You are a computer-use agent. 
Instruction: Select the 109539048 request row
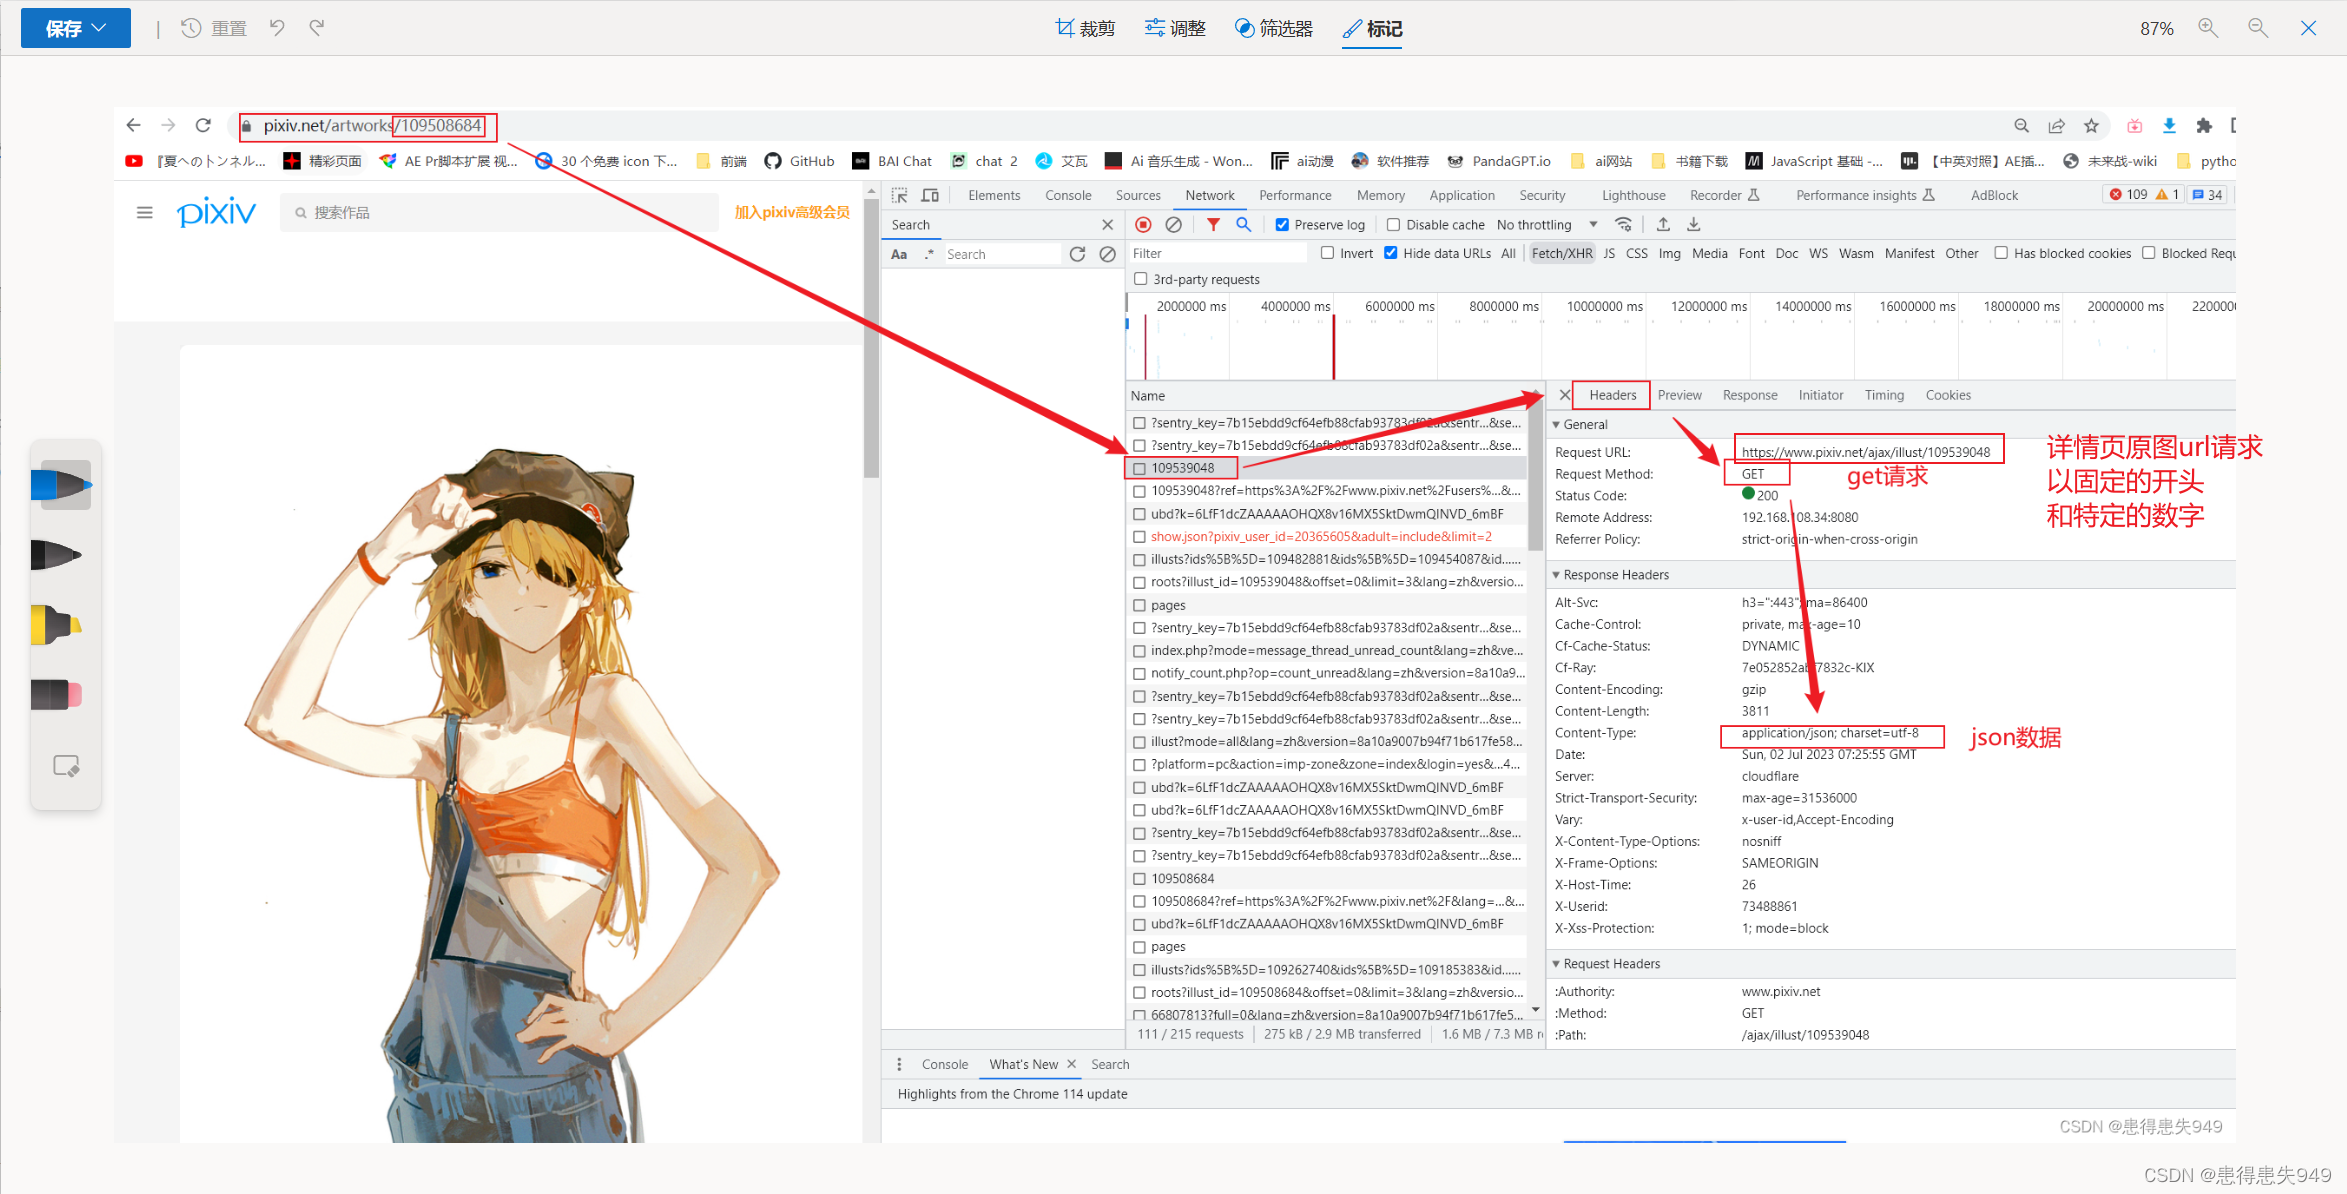1327,468
